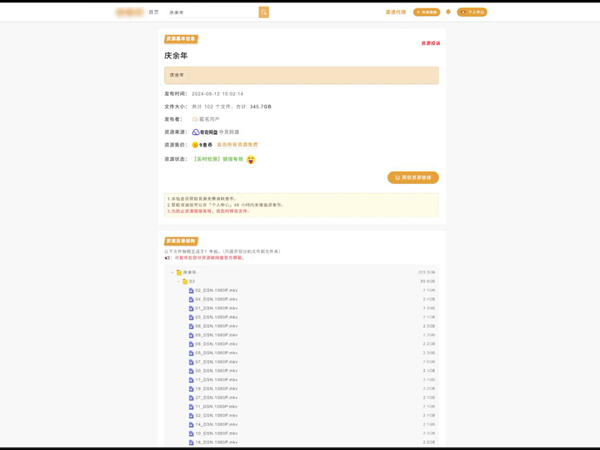This screenshot has width=600, height=450.
Task: Open the 首页 home nav item
Action: 153,12
